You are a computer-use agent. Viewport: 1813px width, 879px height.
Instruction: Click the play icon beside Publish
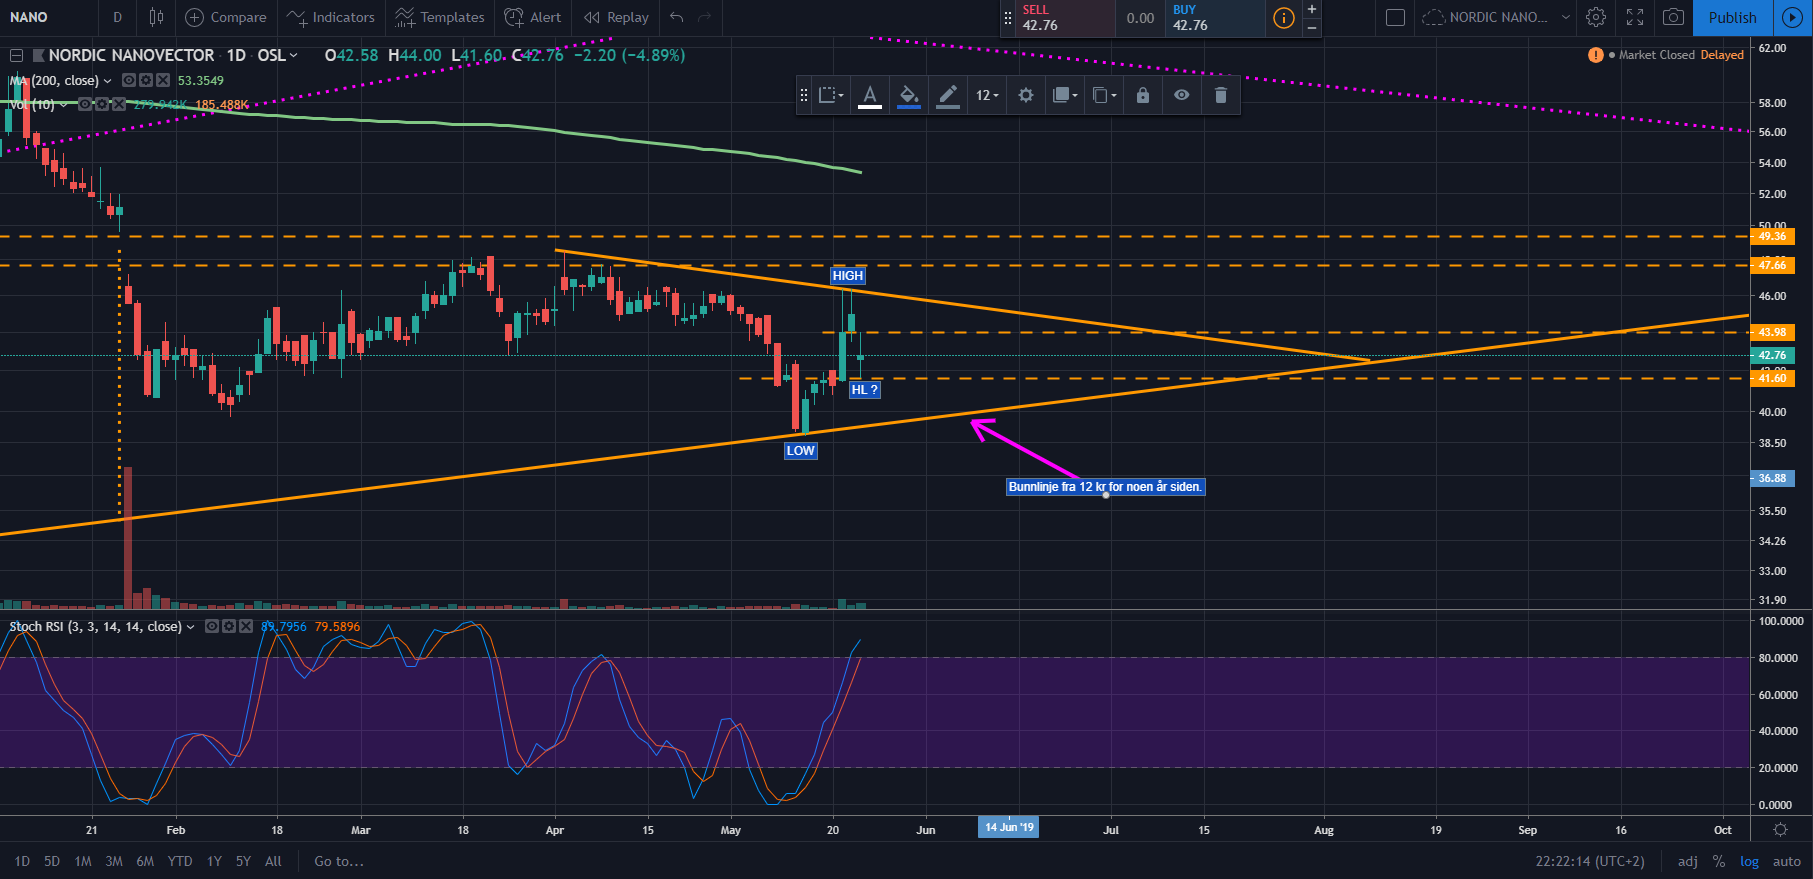(x=1792, y=17)
